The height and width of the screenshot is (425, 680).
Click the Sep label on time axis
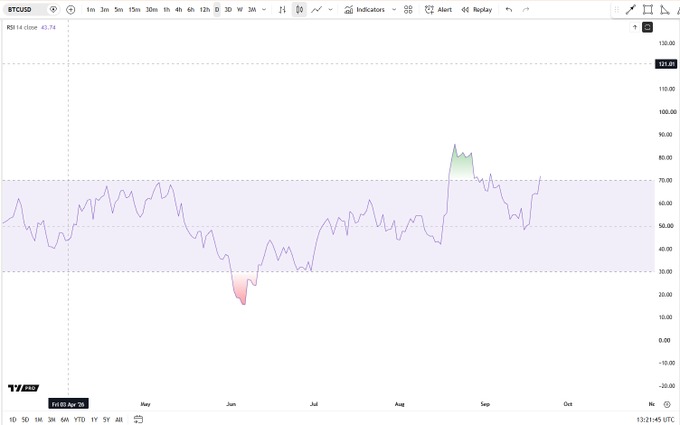(485, 404)
